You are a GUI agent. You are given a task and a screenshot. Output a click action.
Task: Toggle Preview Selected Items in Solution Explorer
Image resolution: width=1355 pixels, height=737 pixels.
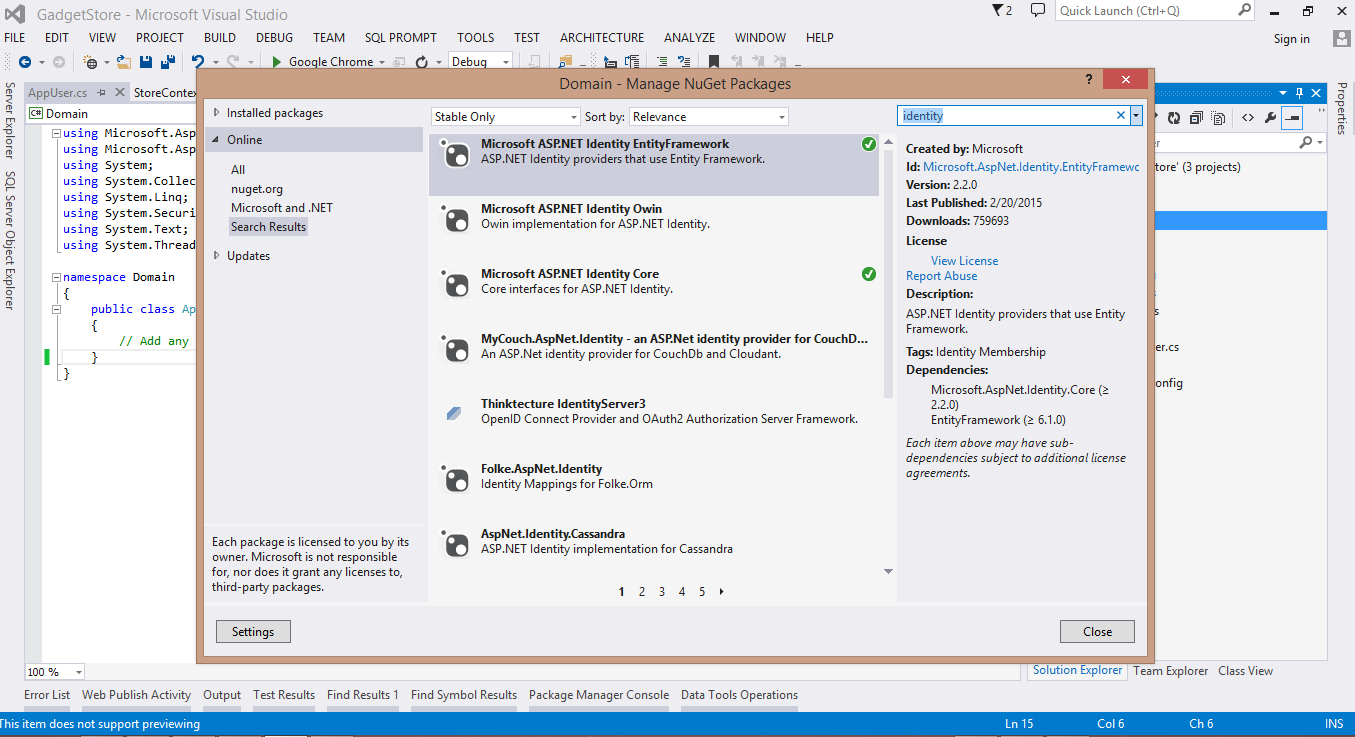1292,118
